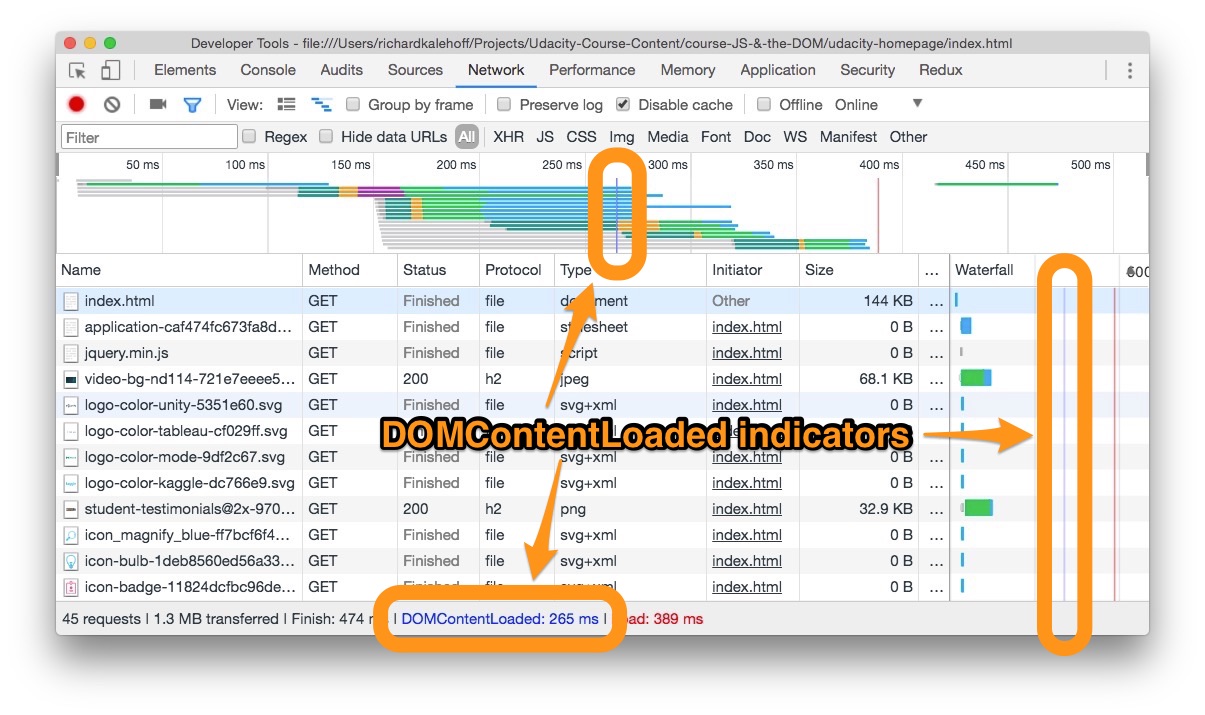1205x715 pixels.
Task: Open the DevTools three-dot menu
Action: (1129, 70)
